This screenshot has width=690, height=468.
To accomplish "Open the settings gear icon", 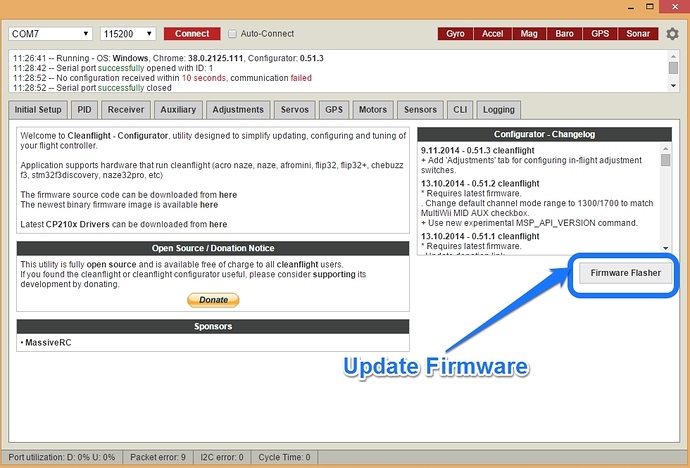I will click(672, 34).
